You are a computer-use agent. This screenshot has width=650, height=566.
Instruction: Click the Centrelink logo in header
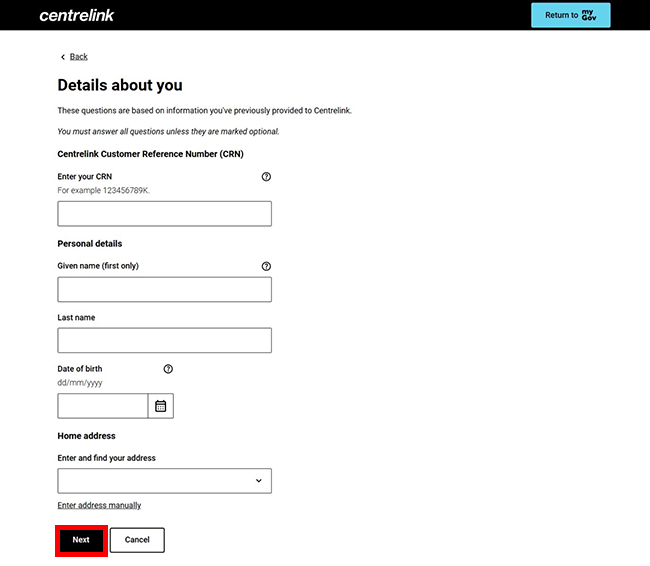tap(76, 15)
